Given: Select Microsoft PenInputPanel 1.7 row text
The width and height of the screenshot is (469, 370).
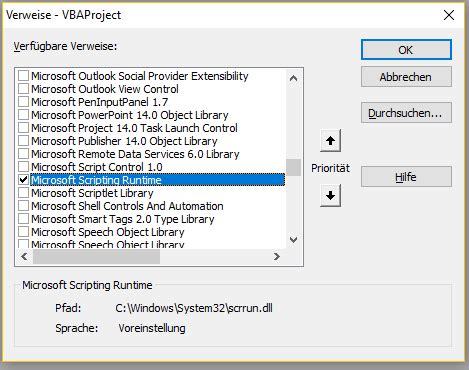Looking at the screenshot, I should (100, 102).
